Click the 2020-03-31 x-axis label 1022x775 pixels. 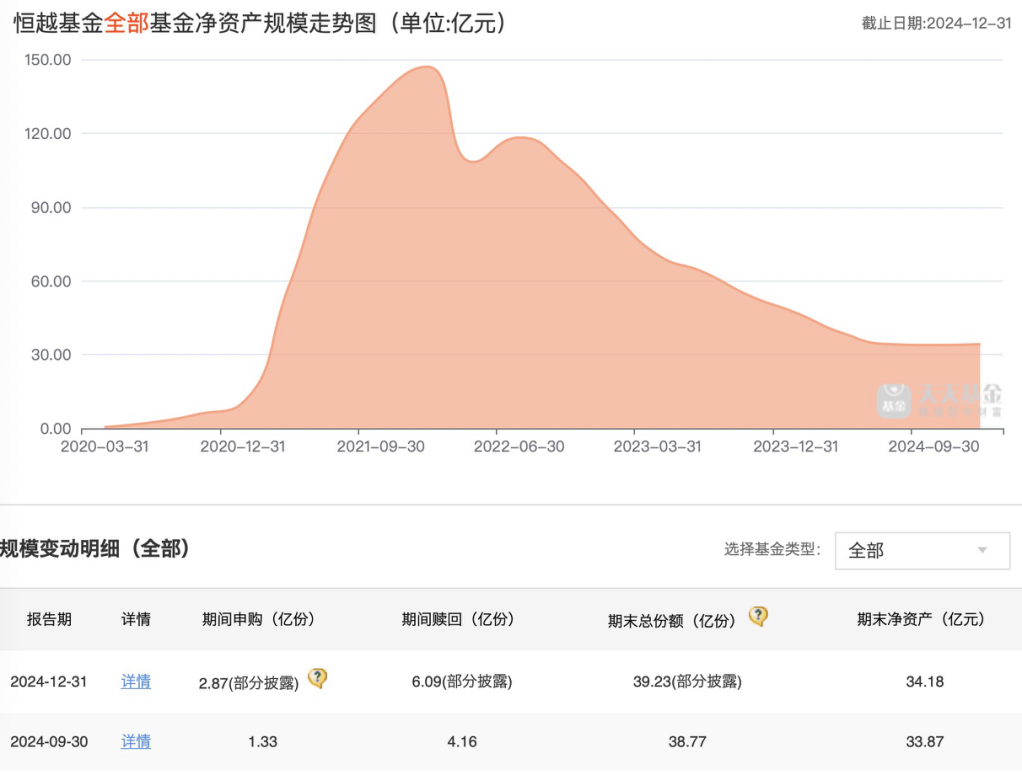tap(105, 447)
